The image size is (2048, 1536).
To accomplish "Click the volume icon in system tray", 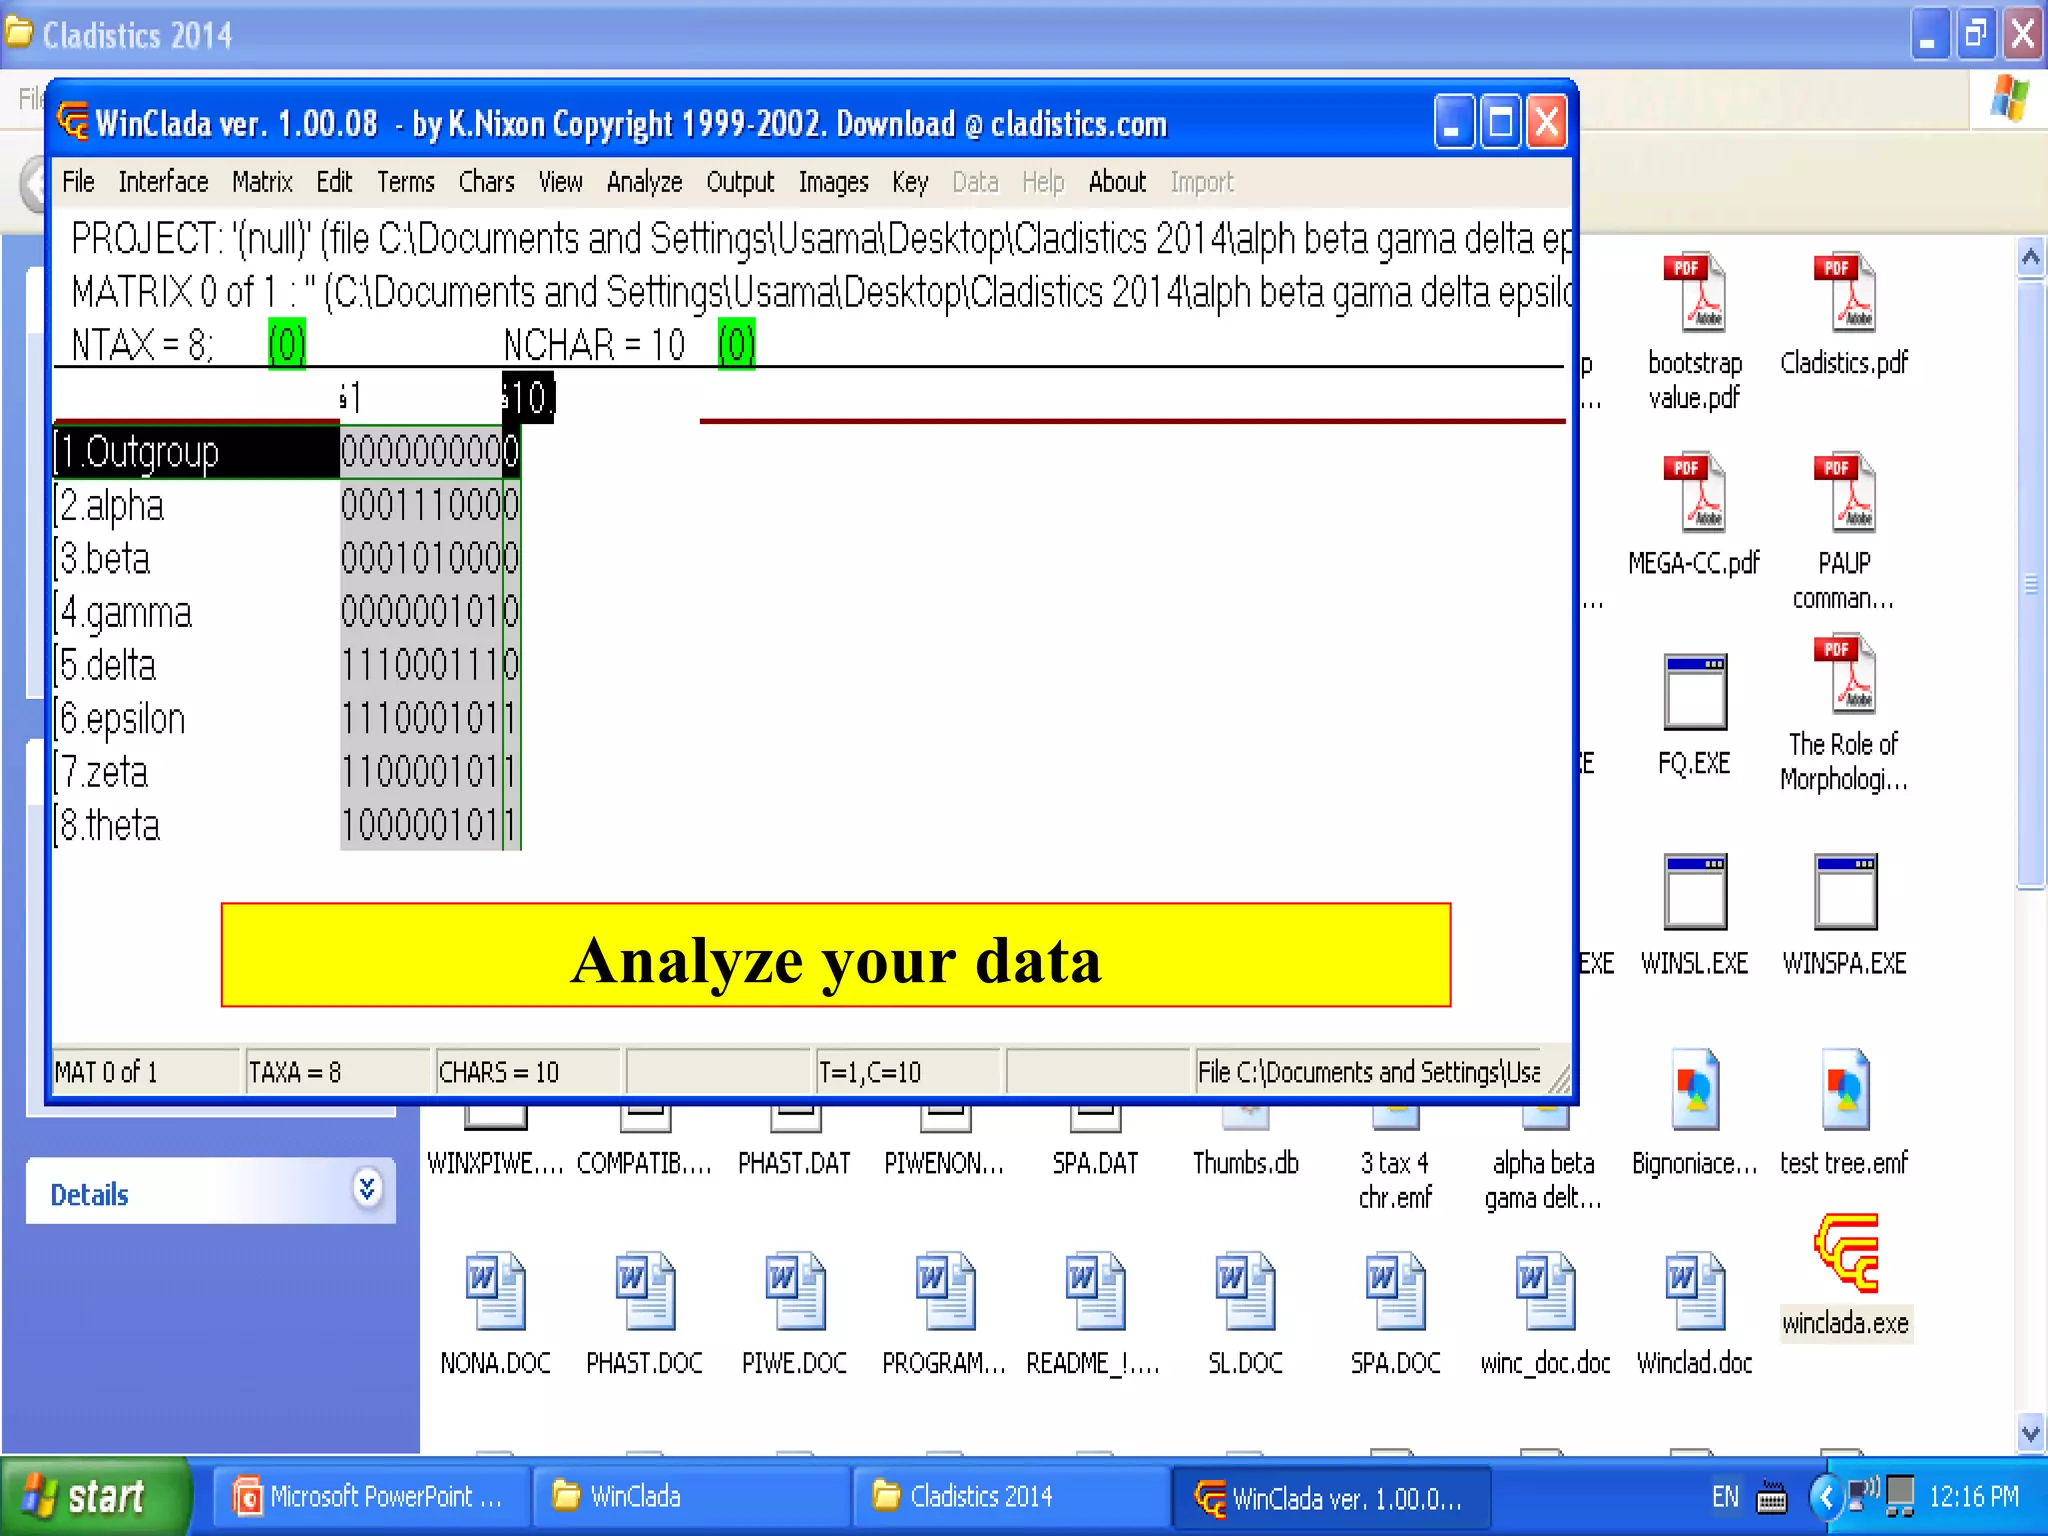I will [x=1864, y=1496].
